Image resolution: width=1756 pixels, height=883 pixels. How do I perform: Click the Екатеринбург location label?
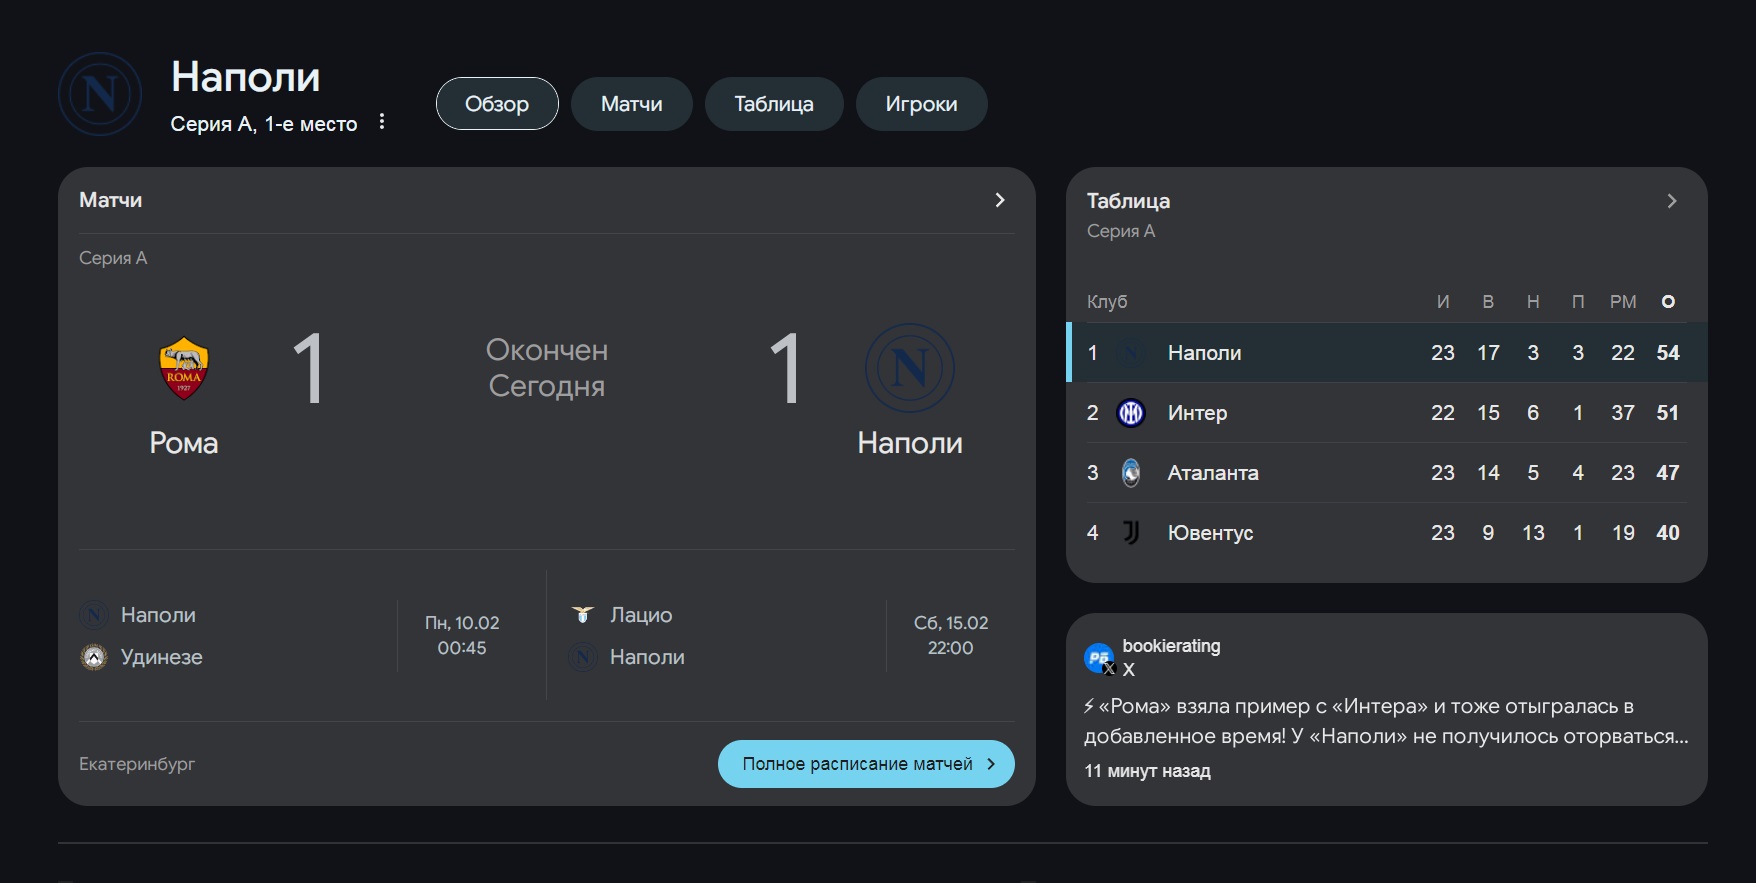click(137, 764)
